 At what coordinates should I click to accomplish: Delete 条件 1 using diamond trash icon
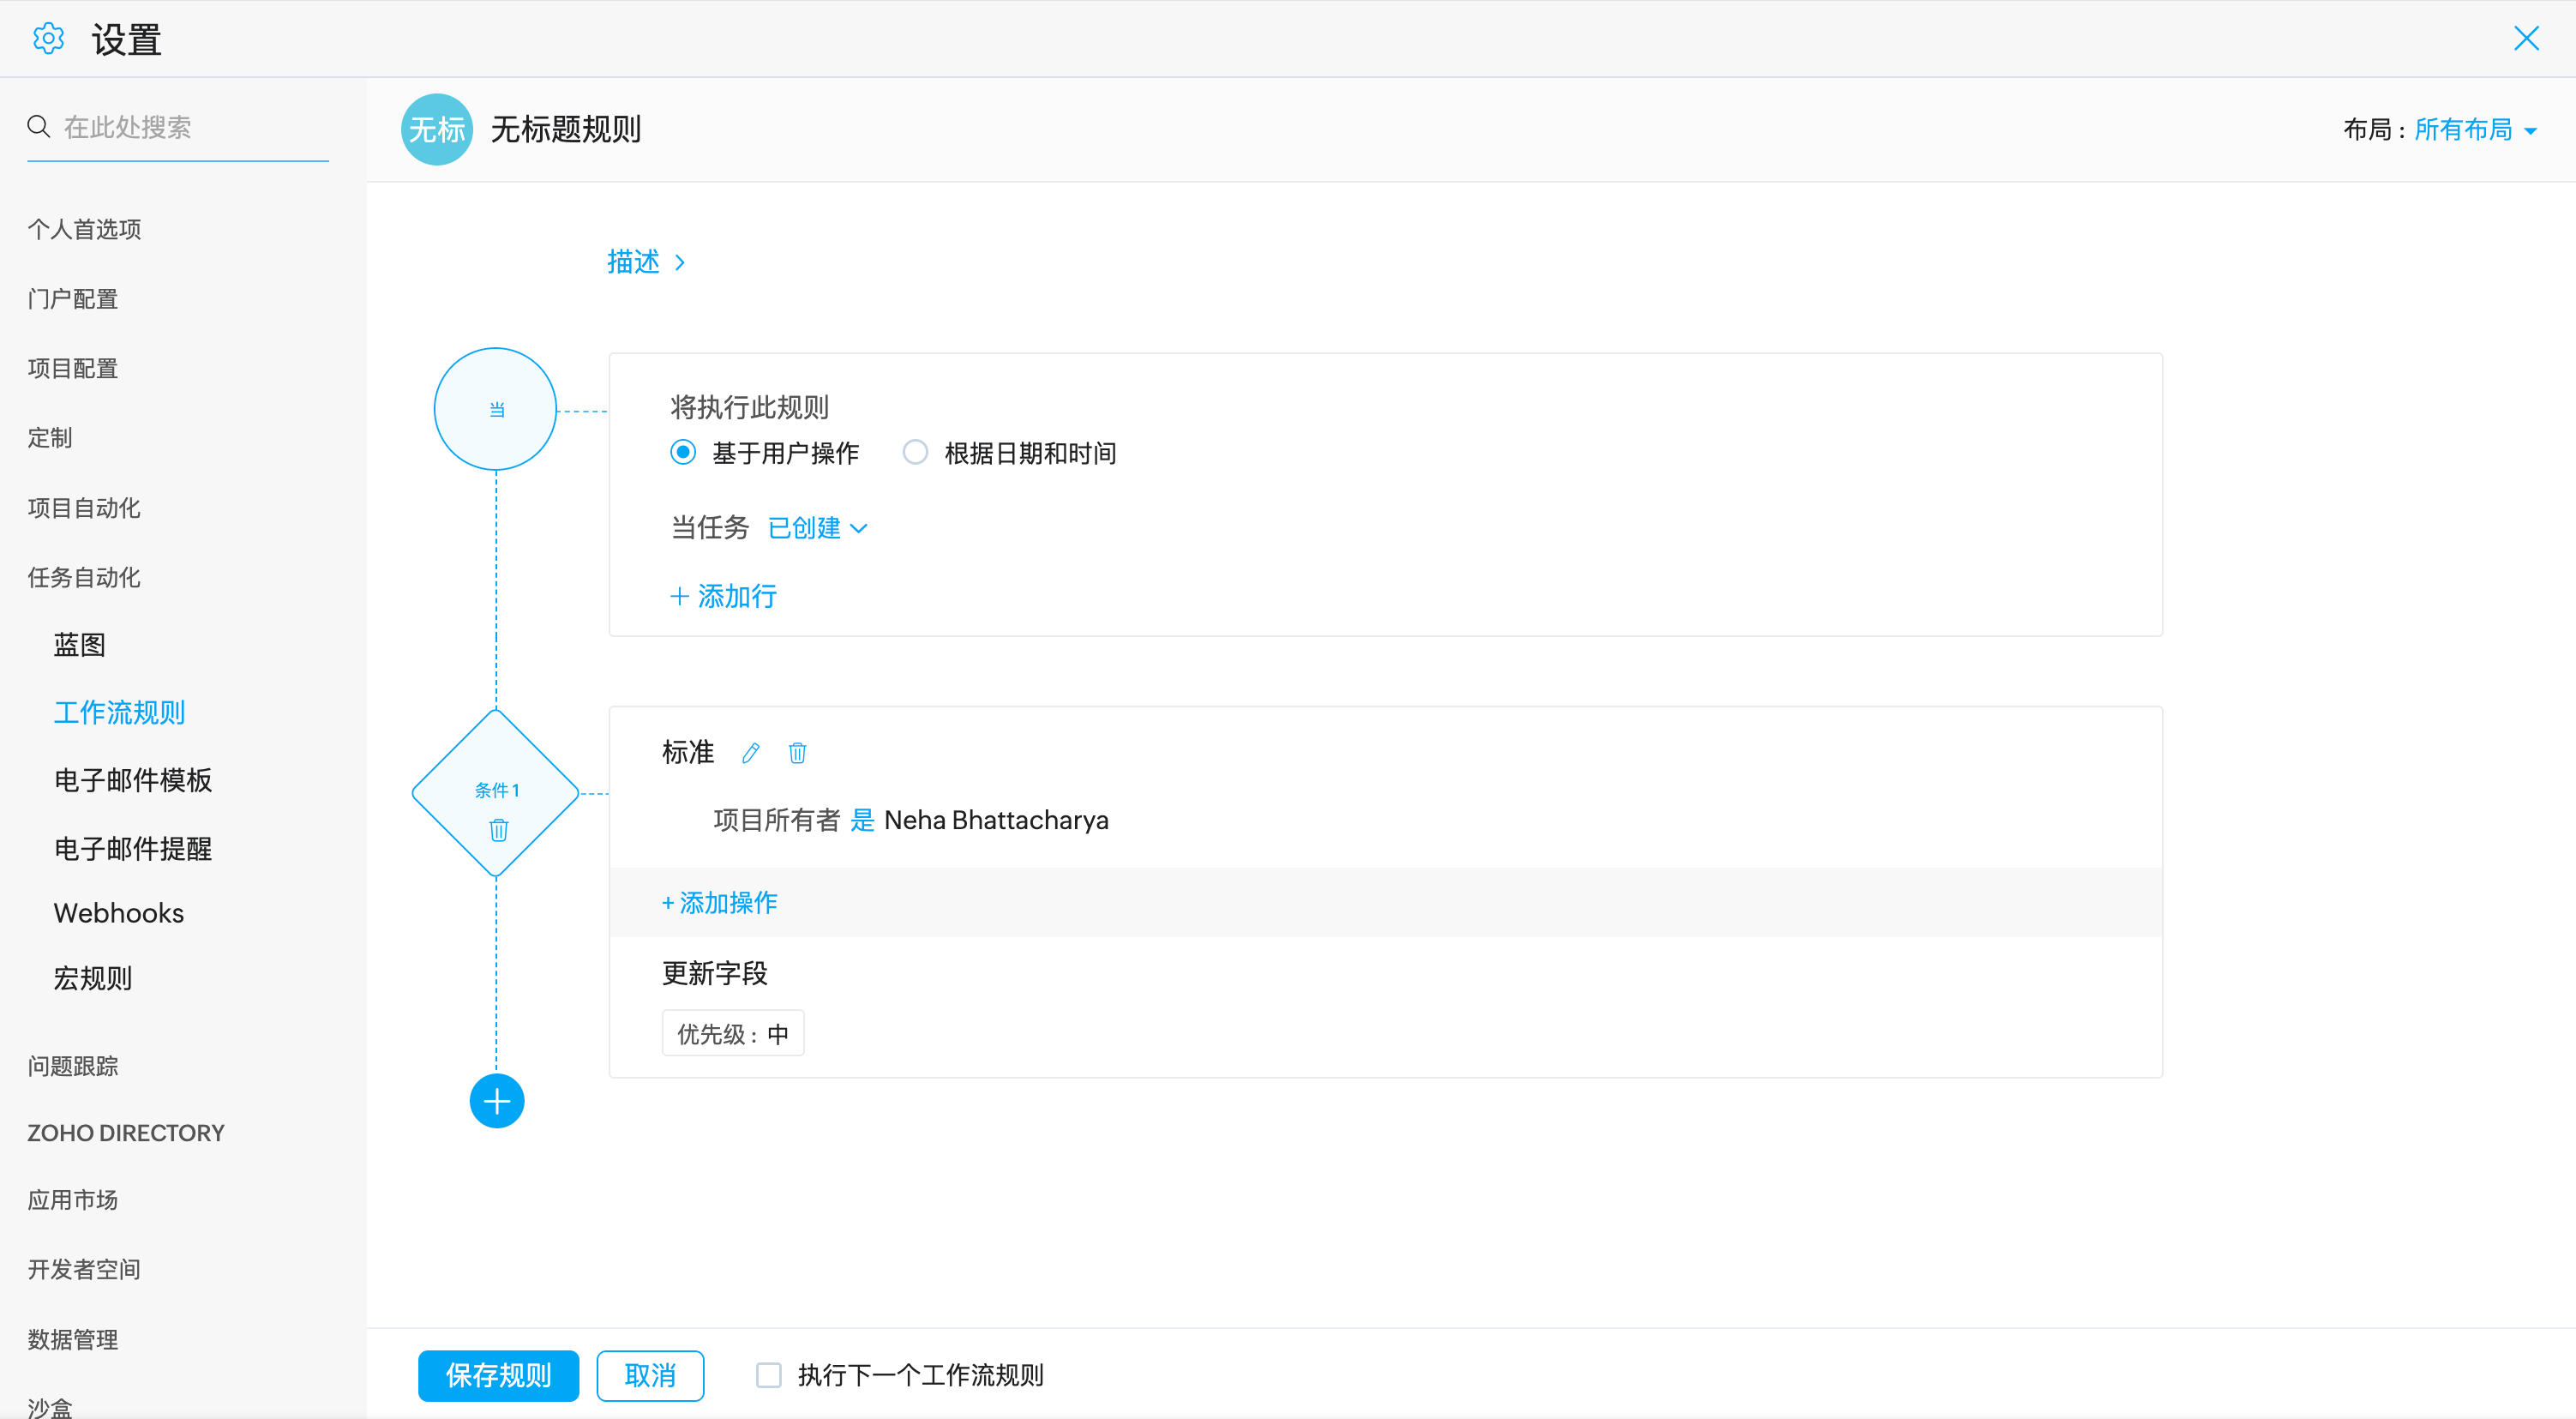click(x=498, y=830)
